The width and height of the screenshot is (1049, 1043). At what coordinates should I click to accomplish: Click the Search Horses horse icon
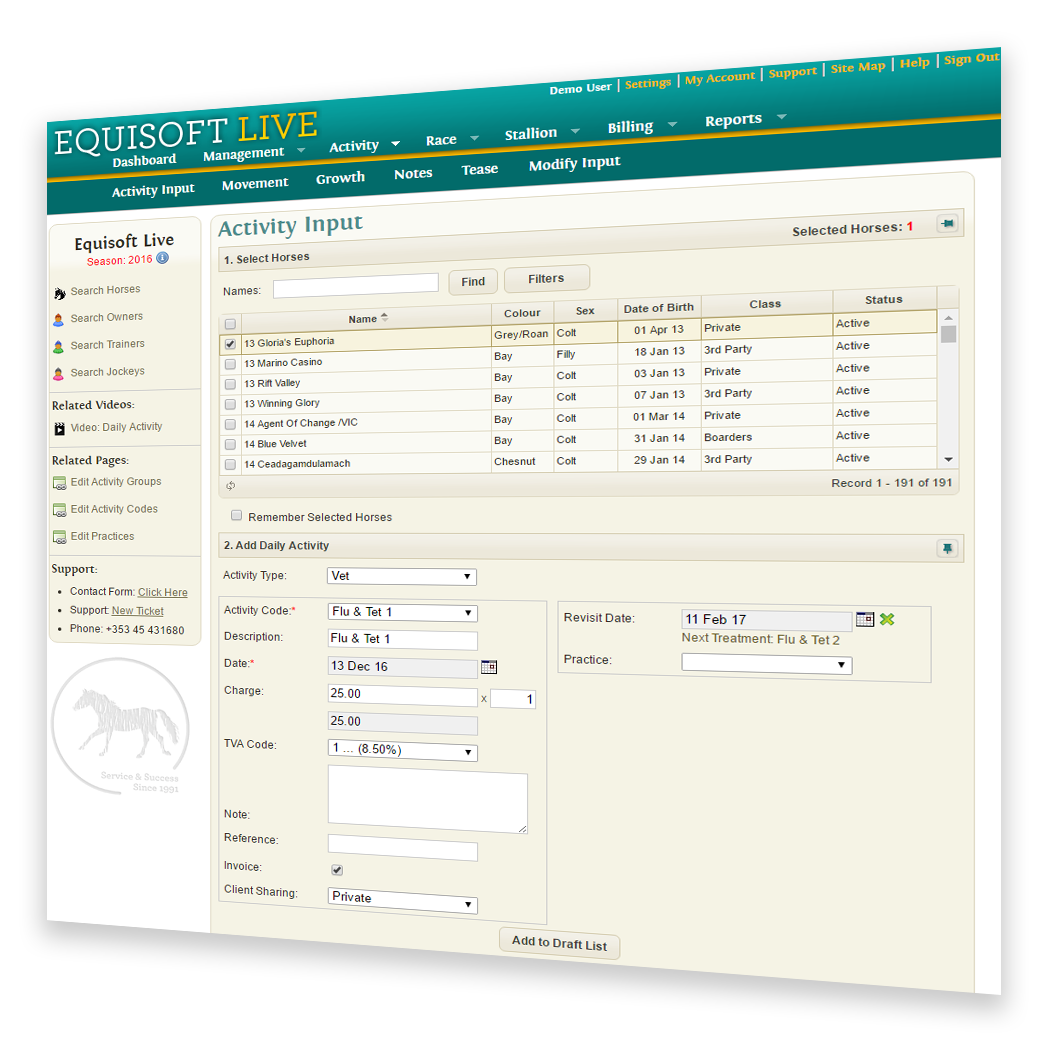point(60,293)
